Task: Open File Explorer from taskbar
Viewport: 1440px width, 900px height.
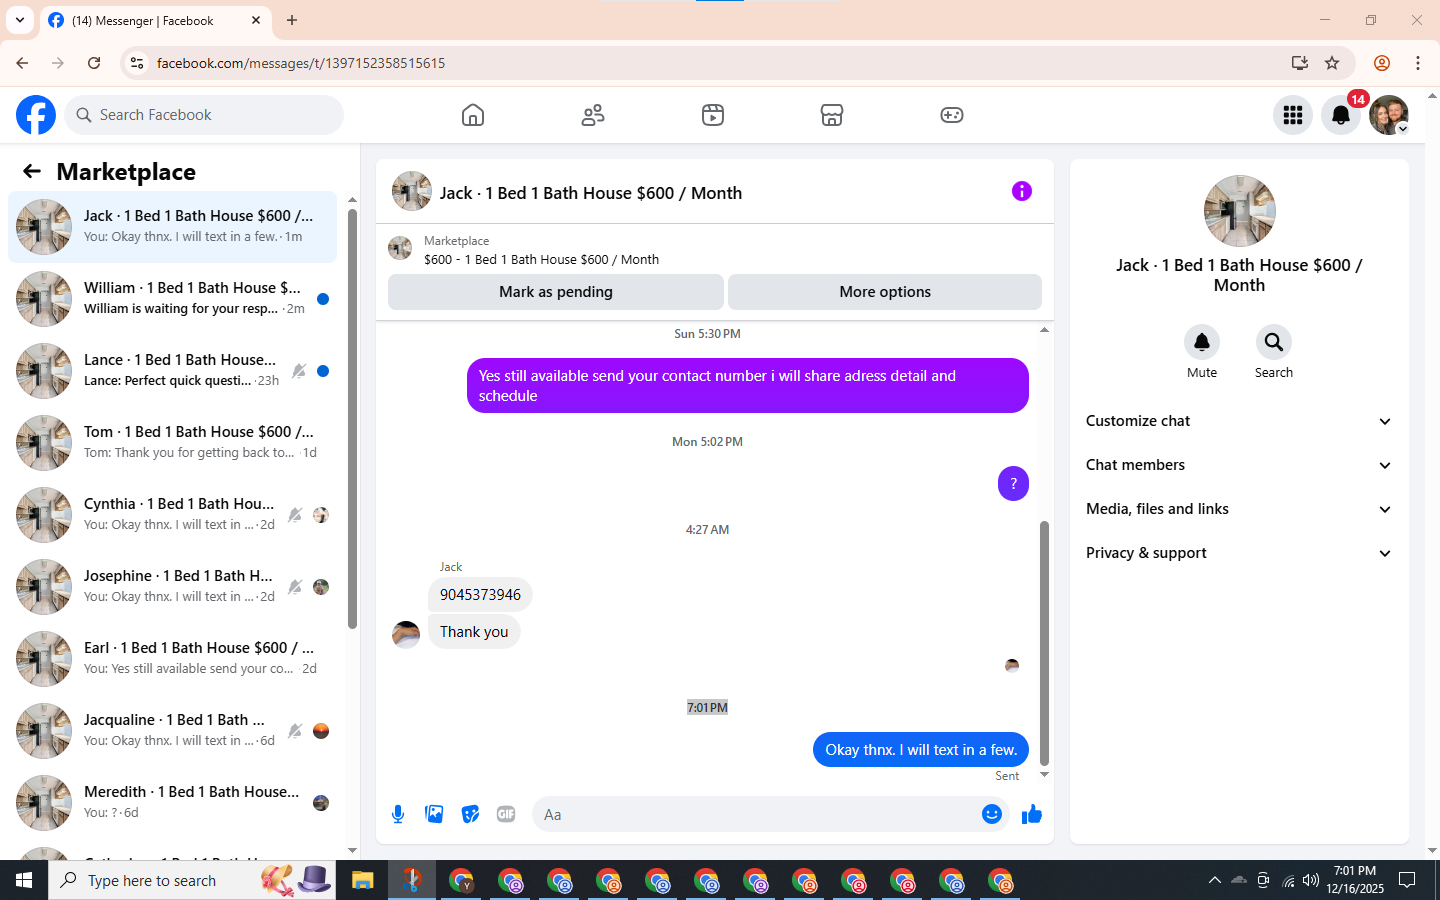Action: coord(362,880)
